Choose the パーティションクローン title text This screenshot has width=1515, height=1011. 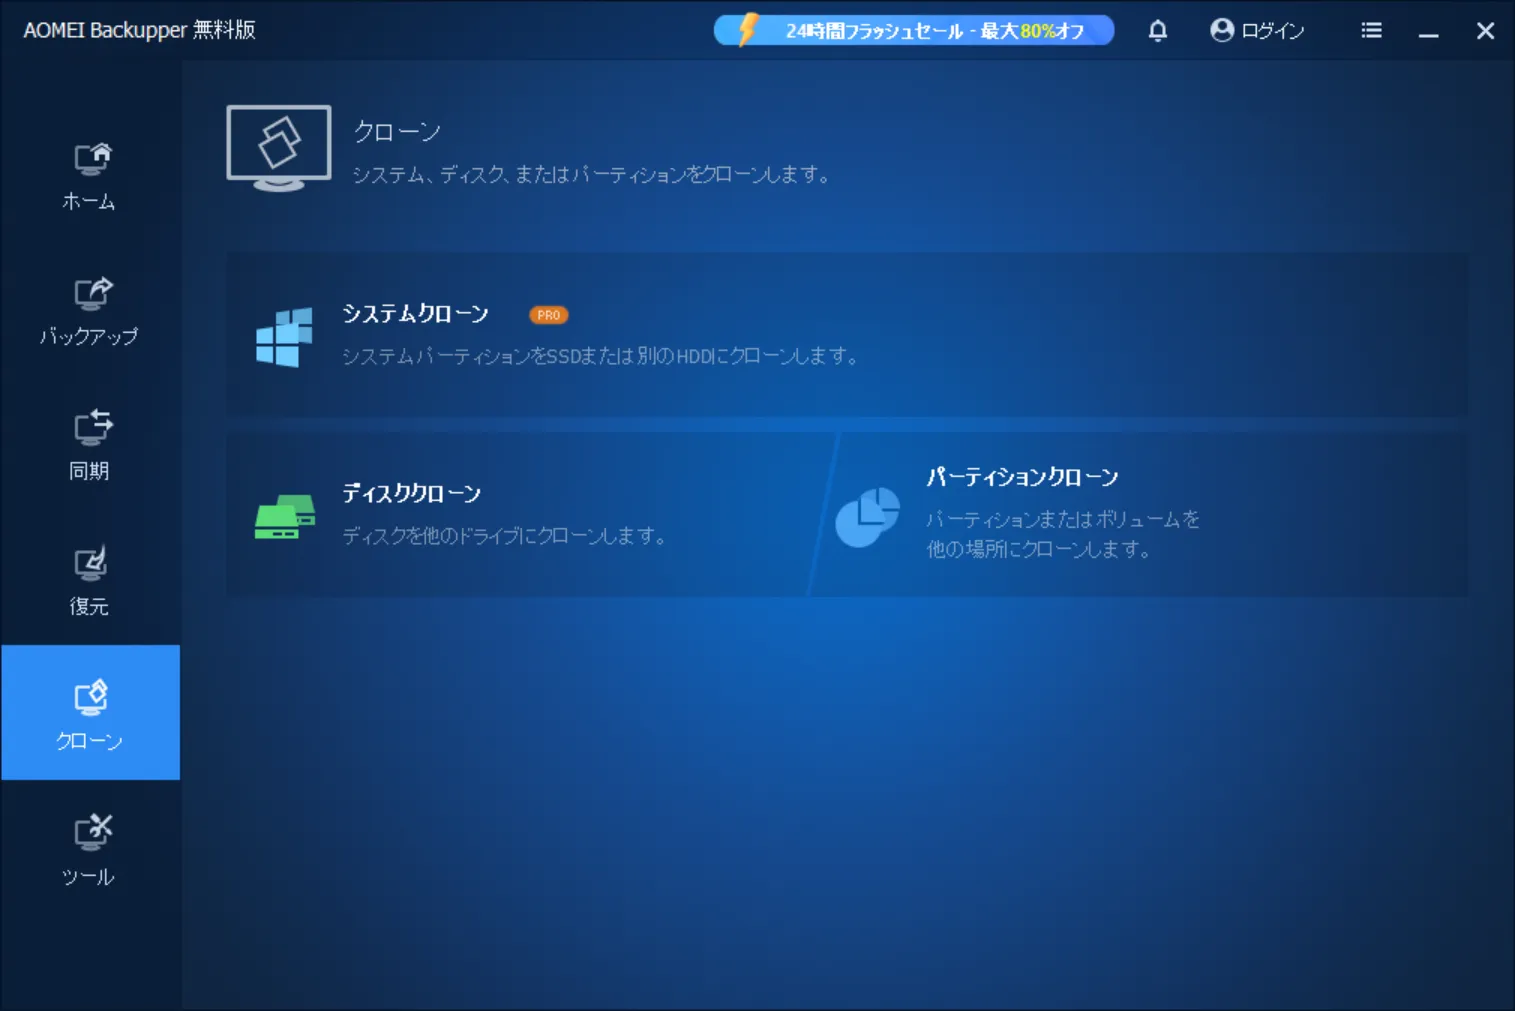click(x=1021, y=477)
